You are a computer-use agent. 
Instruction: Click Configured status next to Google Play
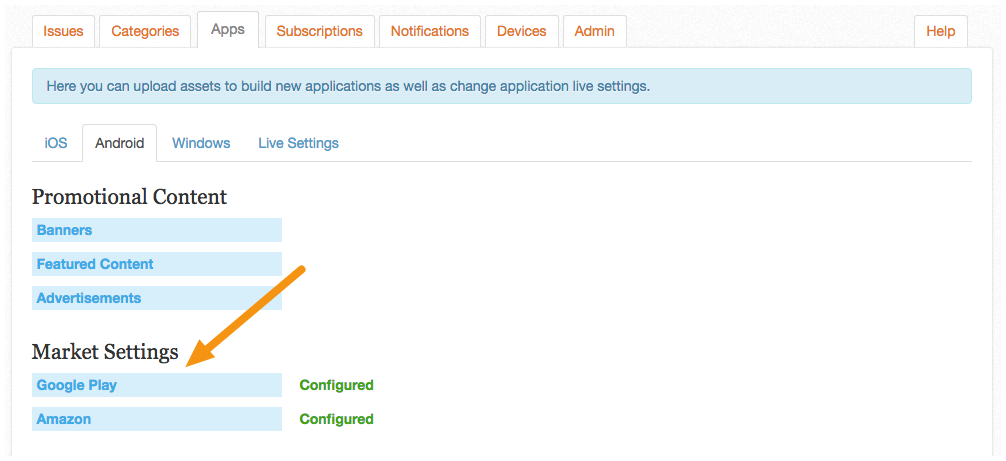336,385
